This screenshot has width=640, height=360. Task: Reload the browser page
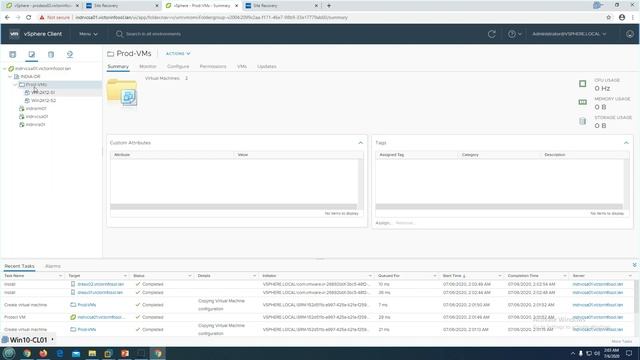[29, 18]
